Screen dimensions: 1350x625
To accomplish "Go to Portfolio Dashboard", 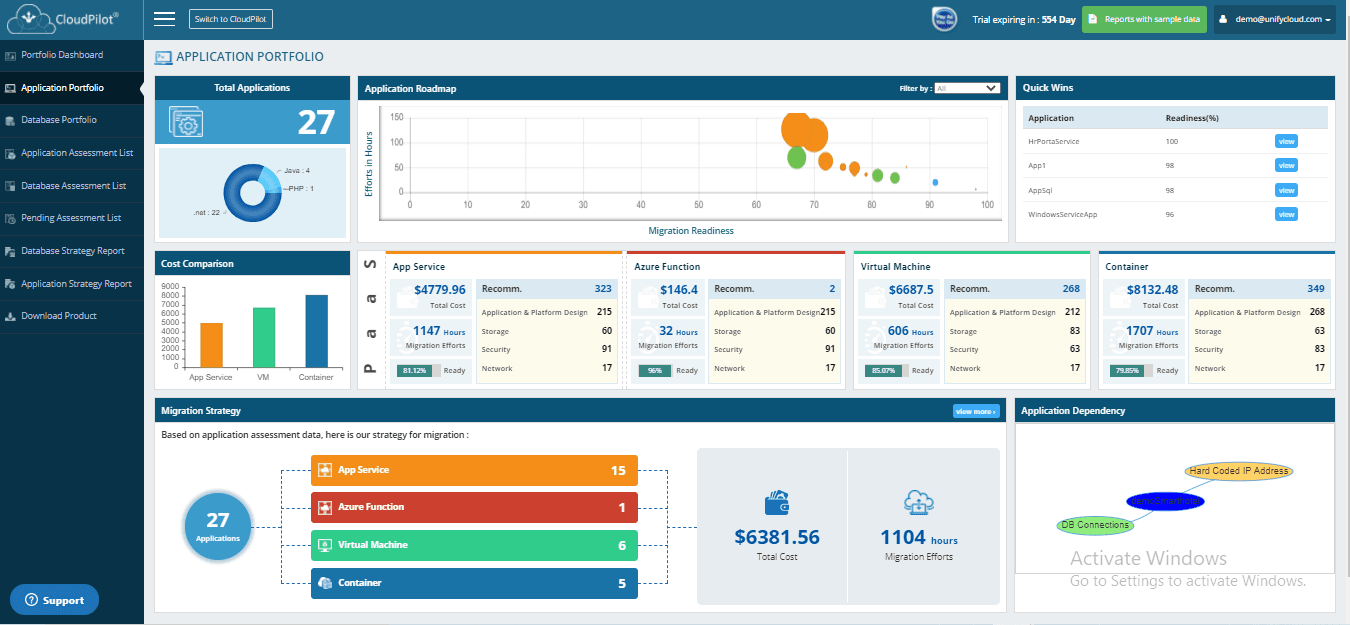I will tap(62, 55).
